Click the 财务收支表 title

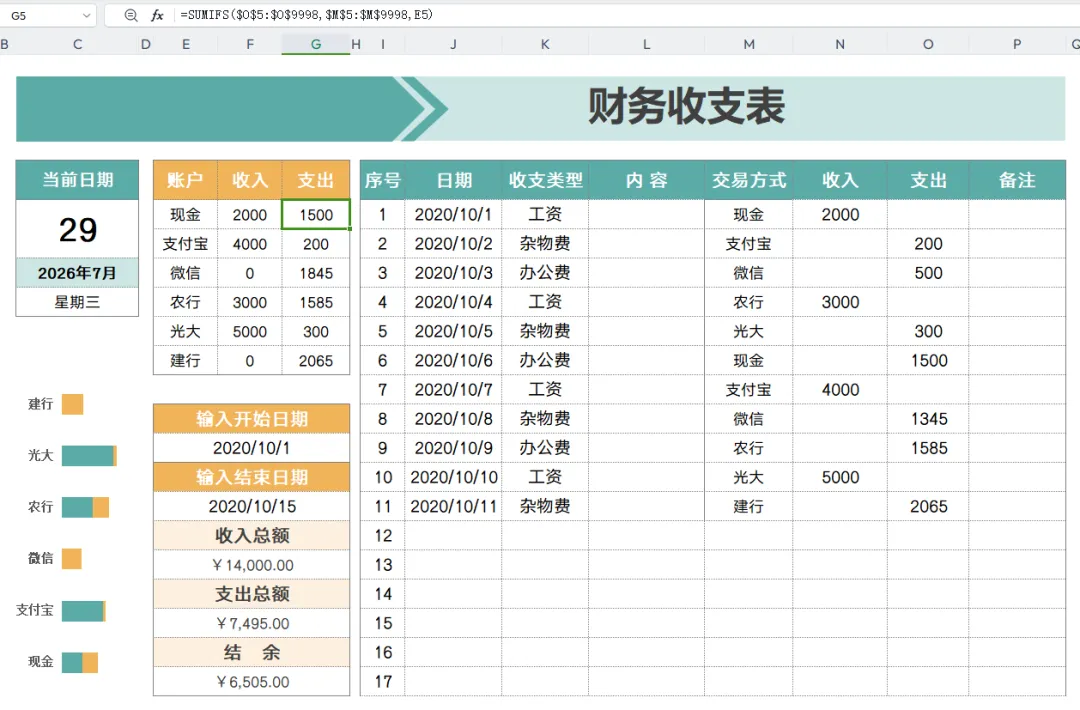686,107
